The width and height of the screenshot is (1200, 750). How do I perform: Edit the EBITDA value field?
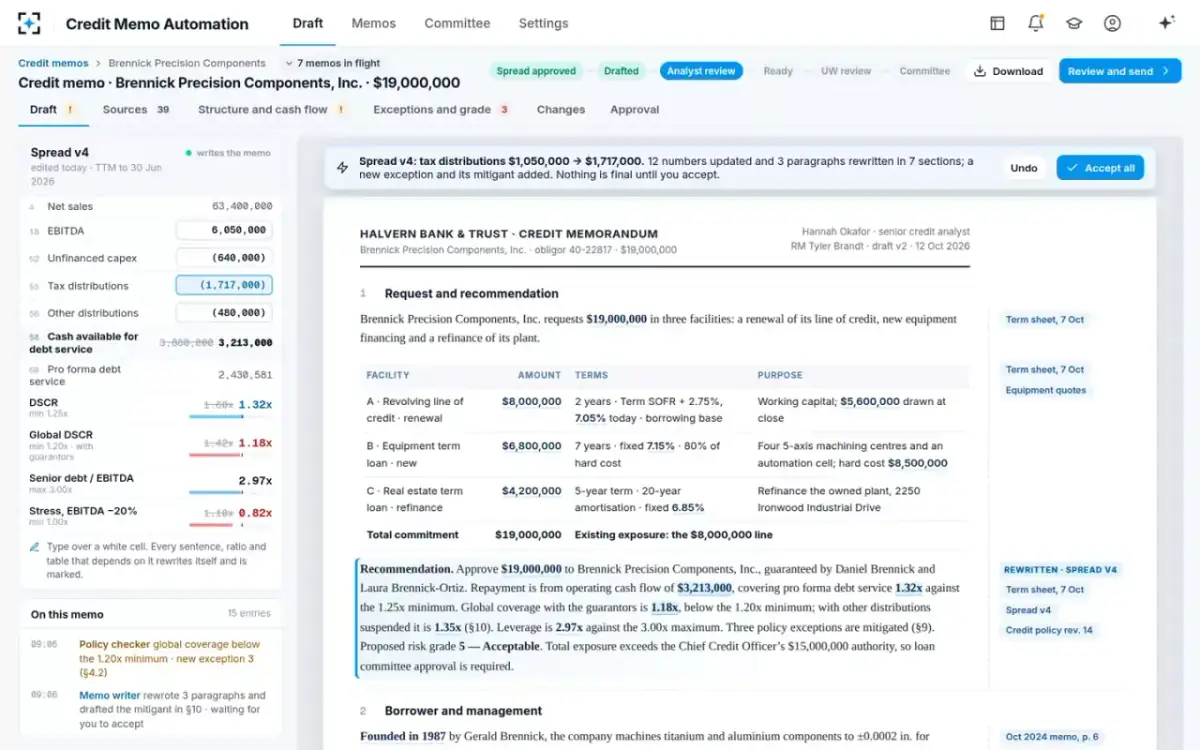[x=224, y=230]
